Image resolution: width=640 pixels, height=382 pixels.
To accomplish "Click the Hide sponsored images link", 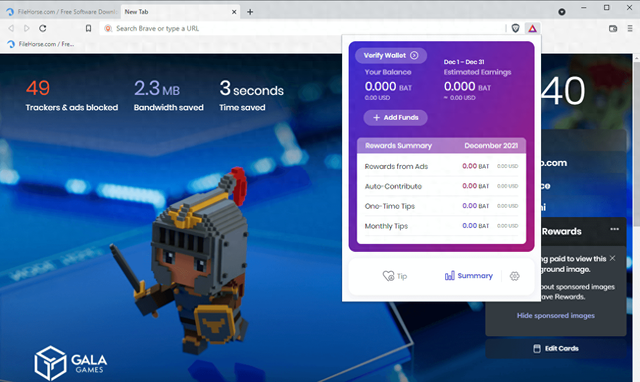I will click(556, 315).
